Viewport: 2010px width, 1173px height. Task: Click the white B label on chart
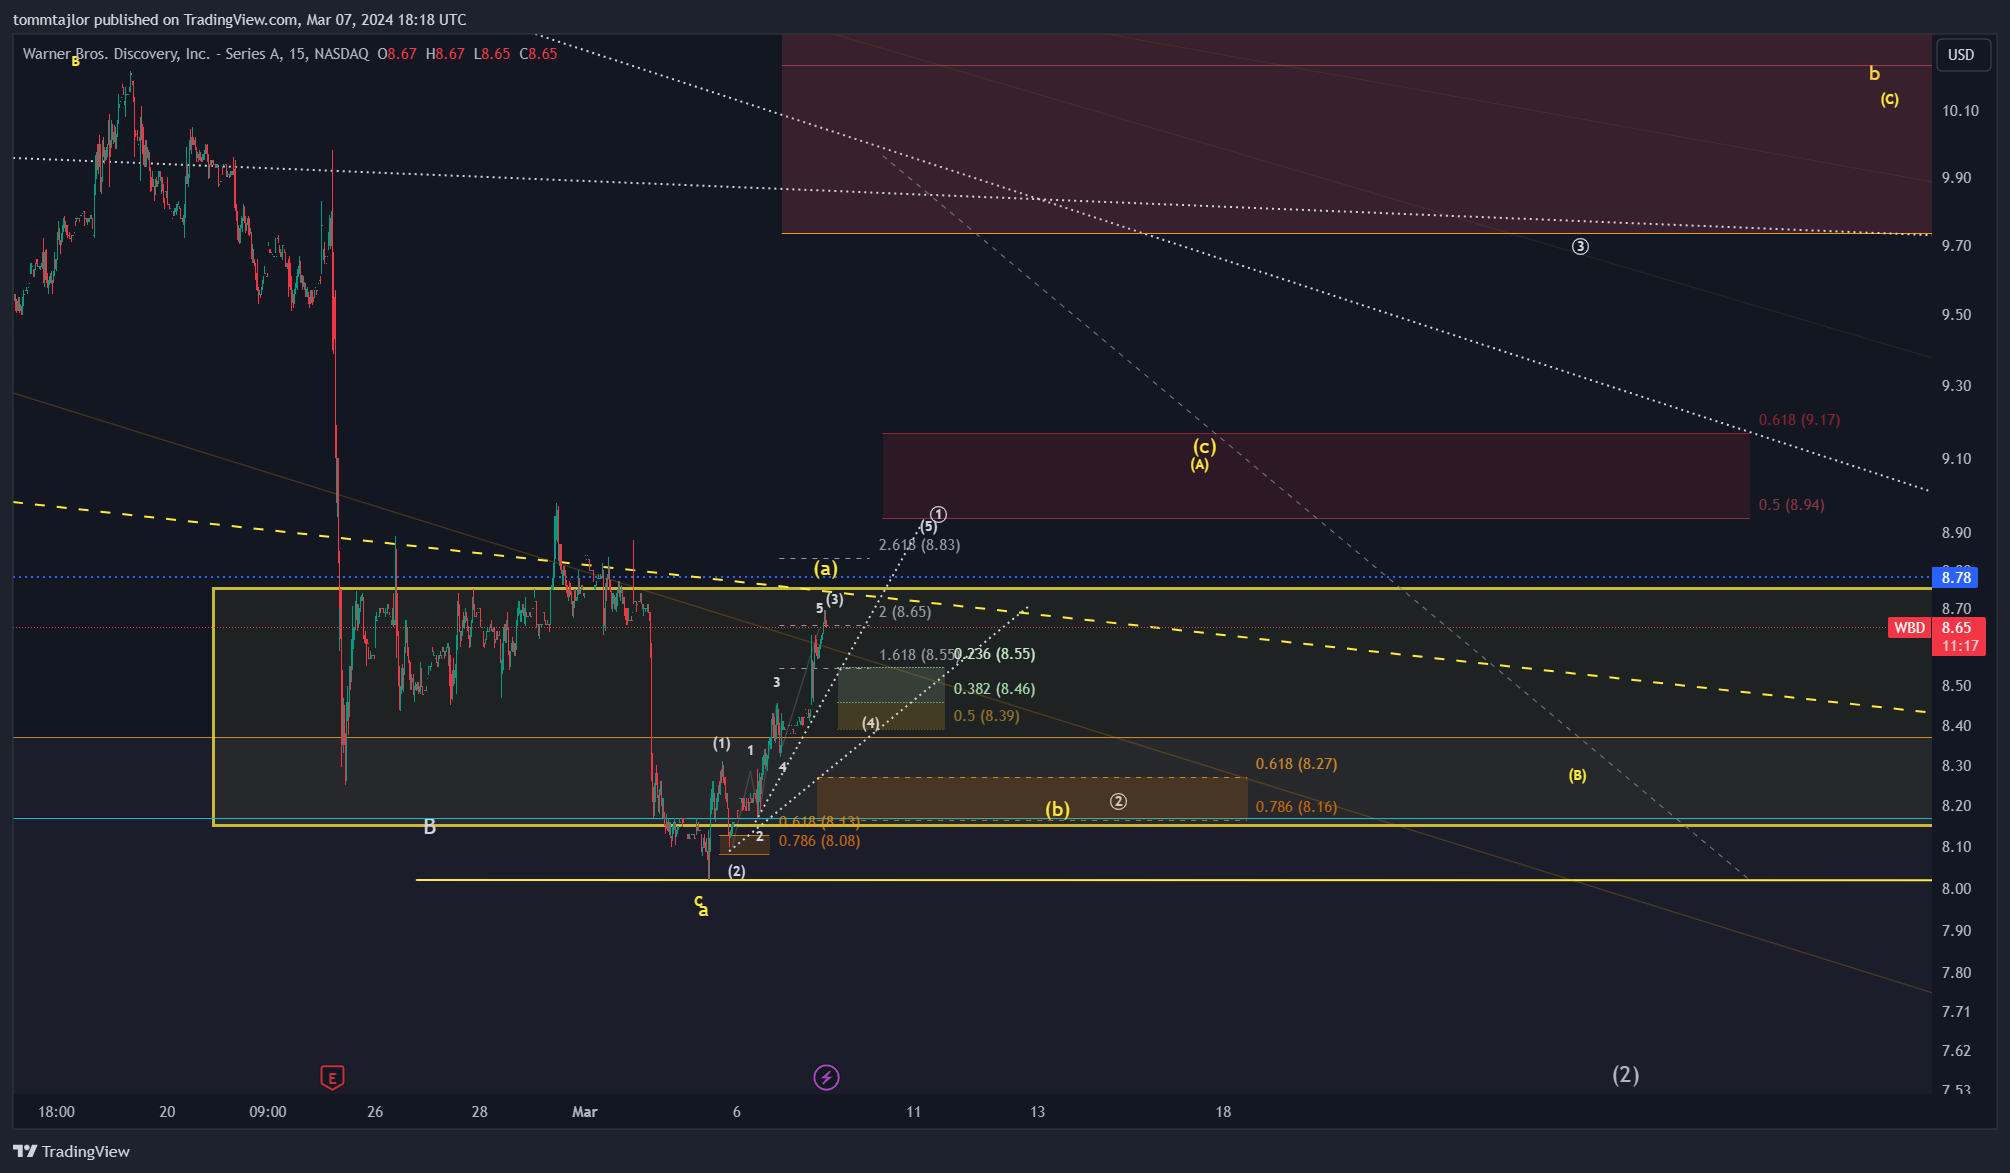pyautogui.click(x=430, y=827)
